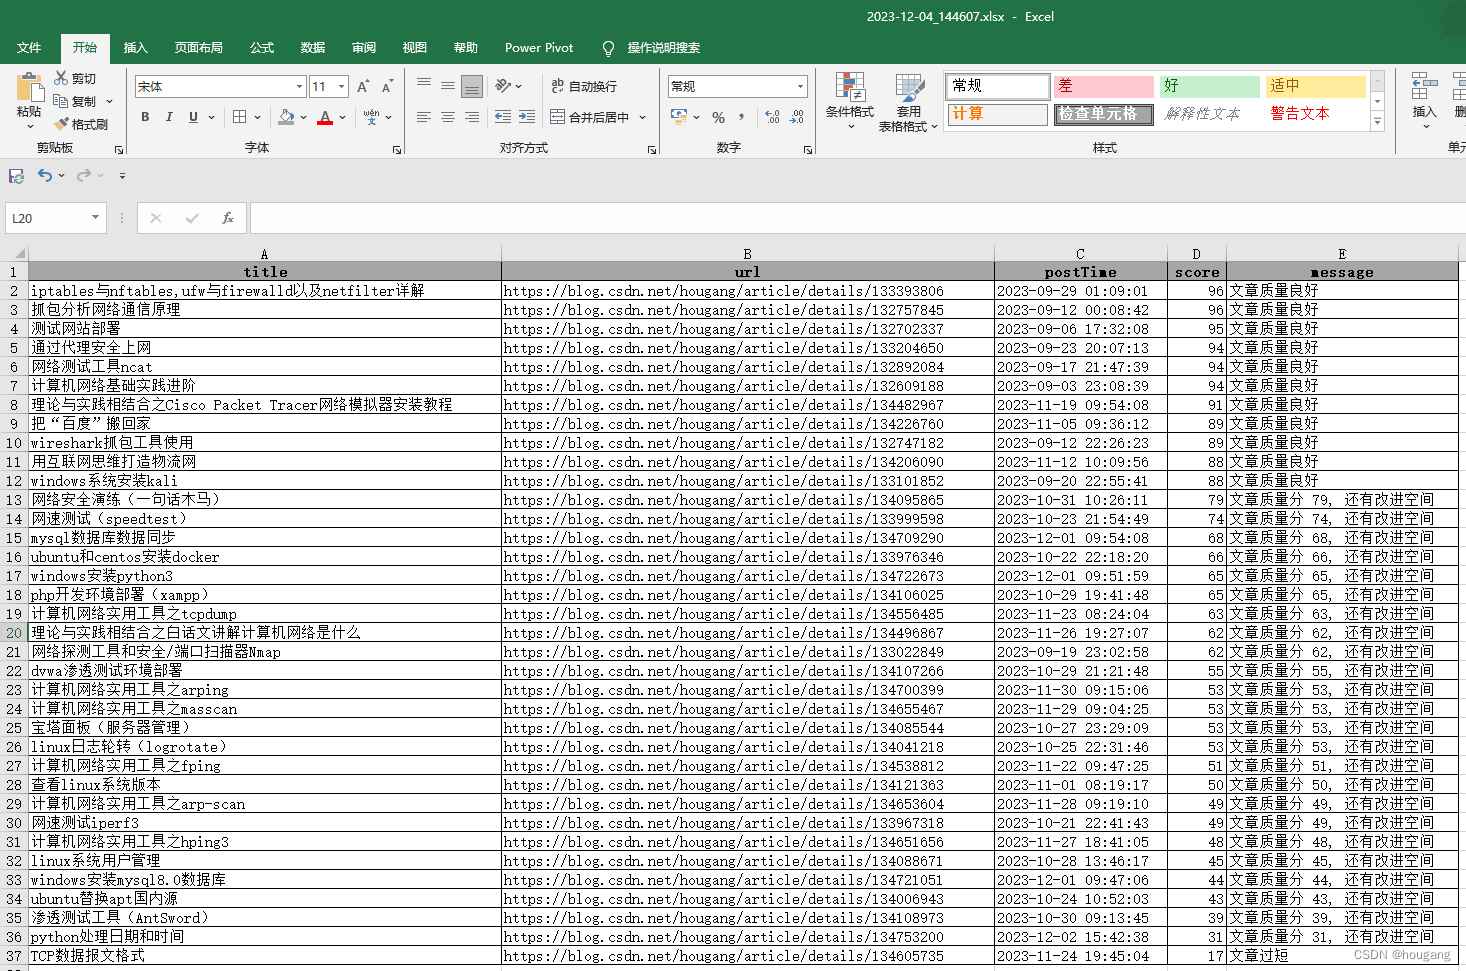This screenshot has height=971, width=1466.
Task: Apply comma thousands separator style
Action: point(742,117)
